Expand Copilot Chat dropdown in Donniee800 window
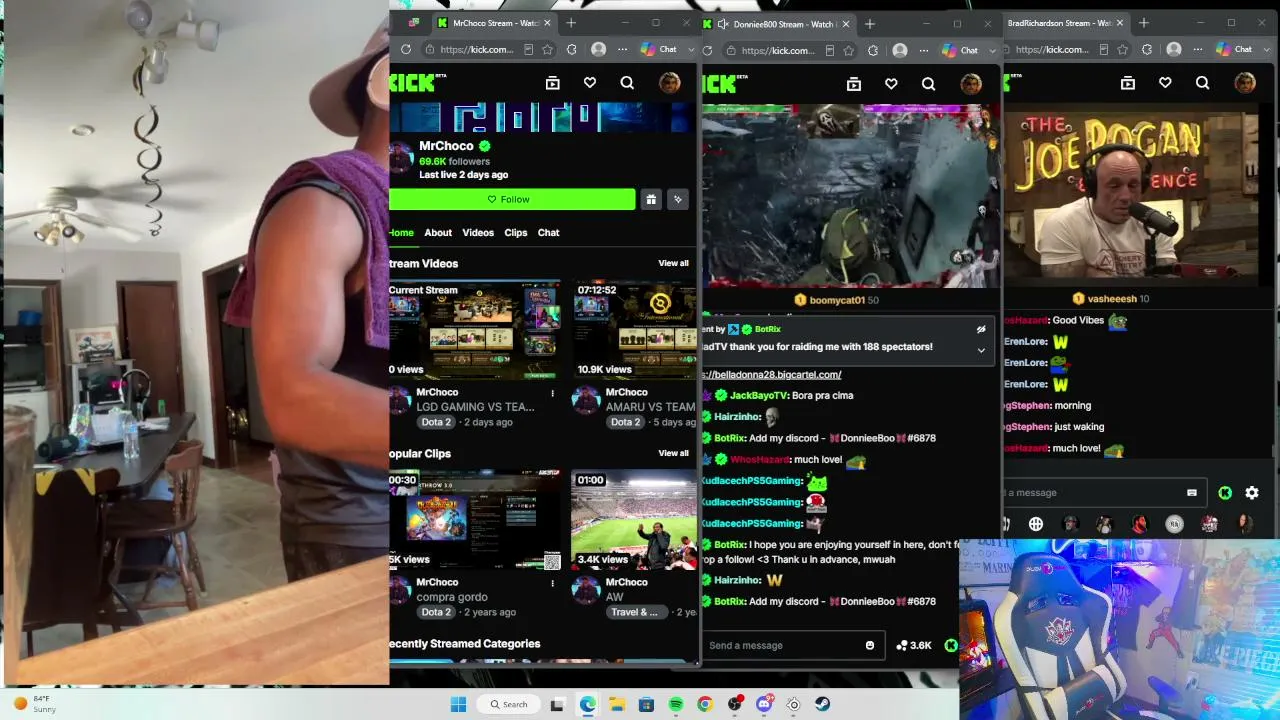This screenshot has height=720, width=1280. click(992, 50)
